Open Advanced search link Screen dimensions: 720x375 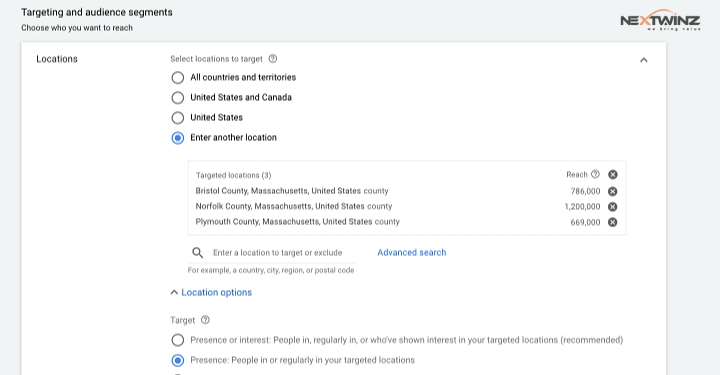tap(411, 252)
